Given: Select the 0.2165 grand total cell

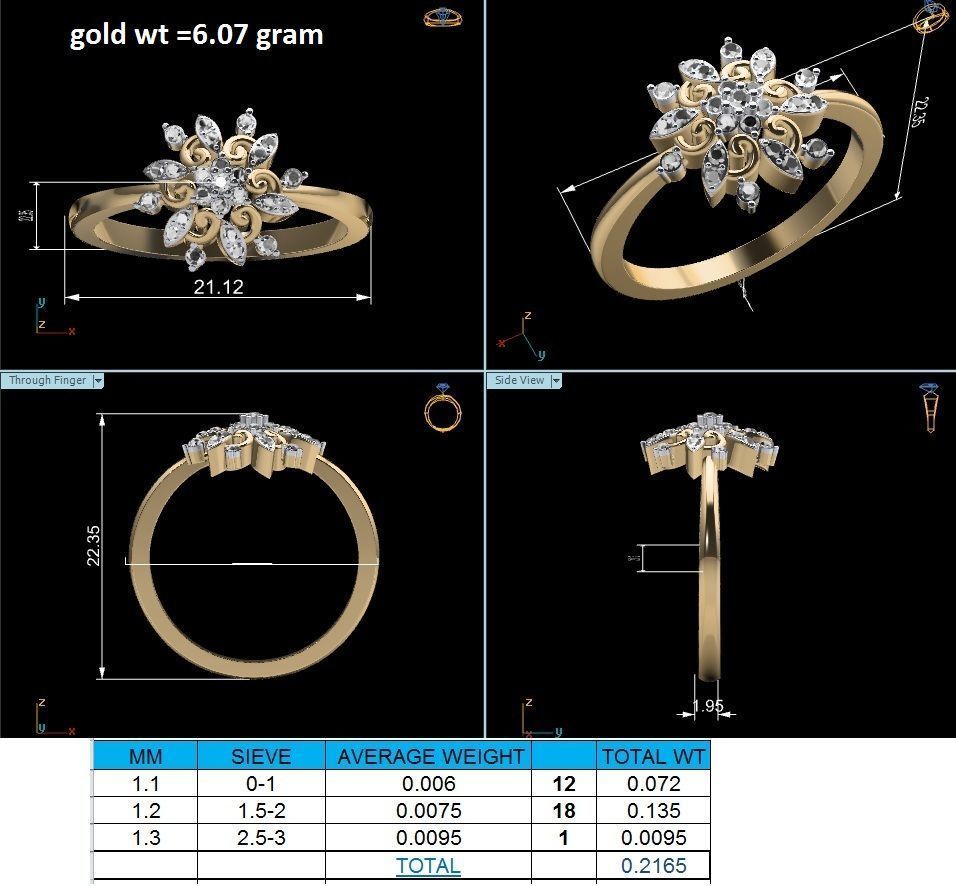Looking at the screenshot, I should (654, 865).
